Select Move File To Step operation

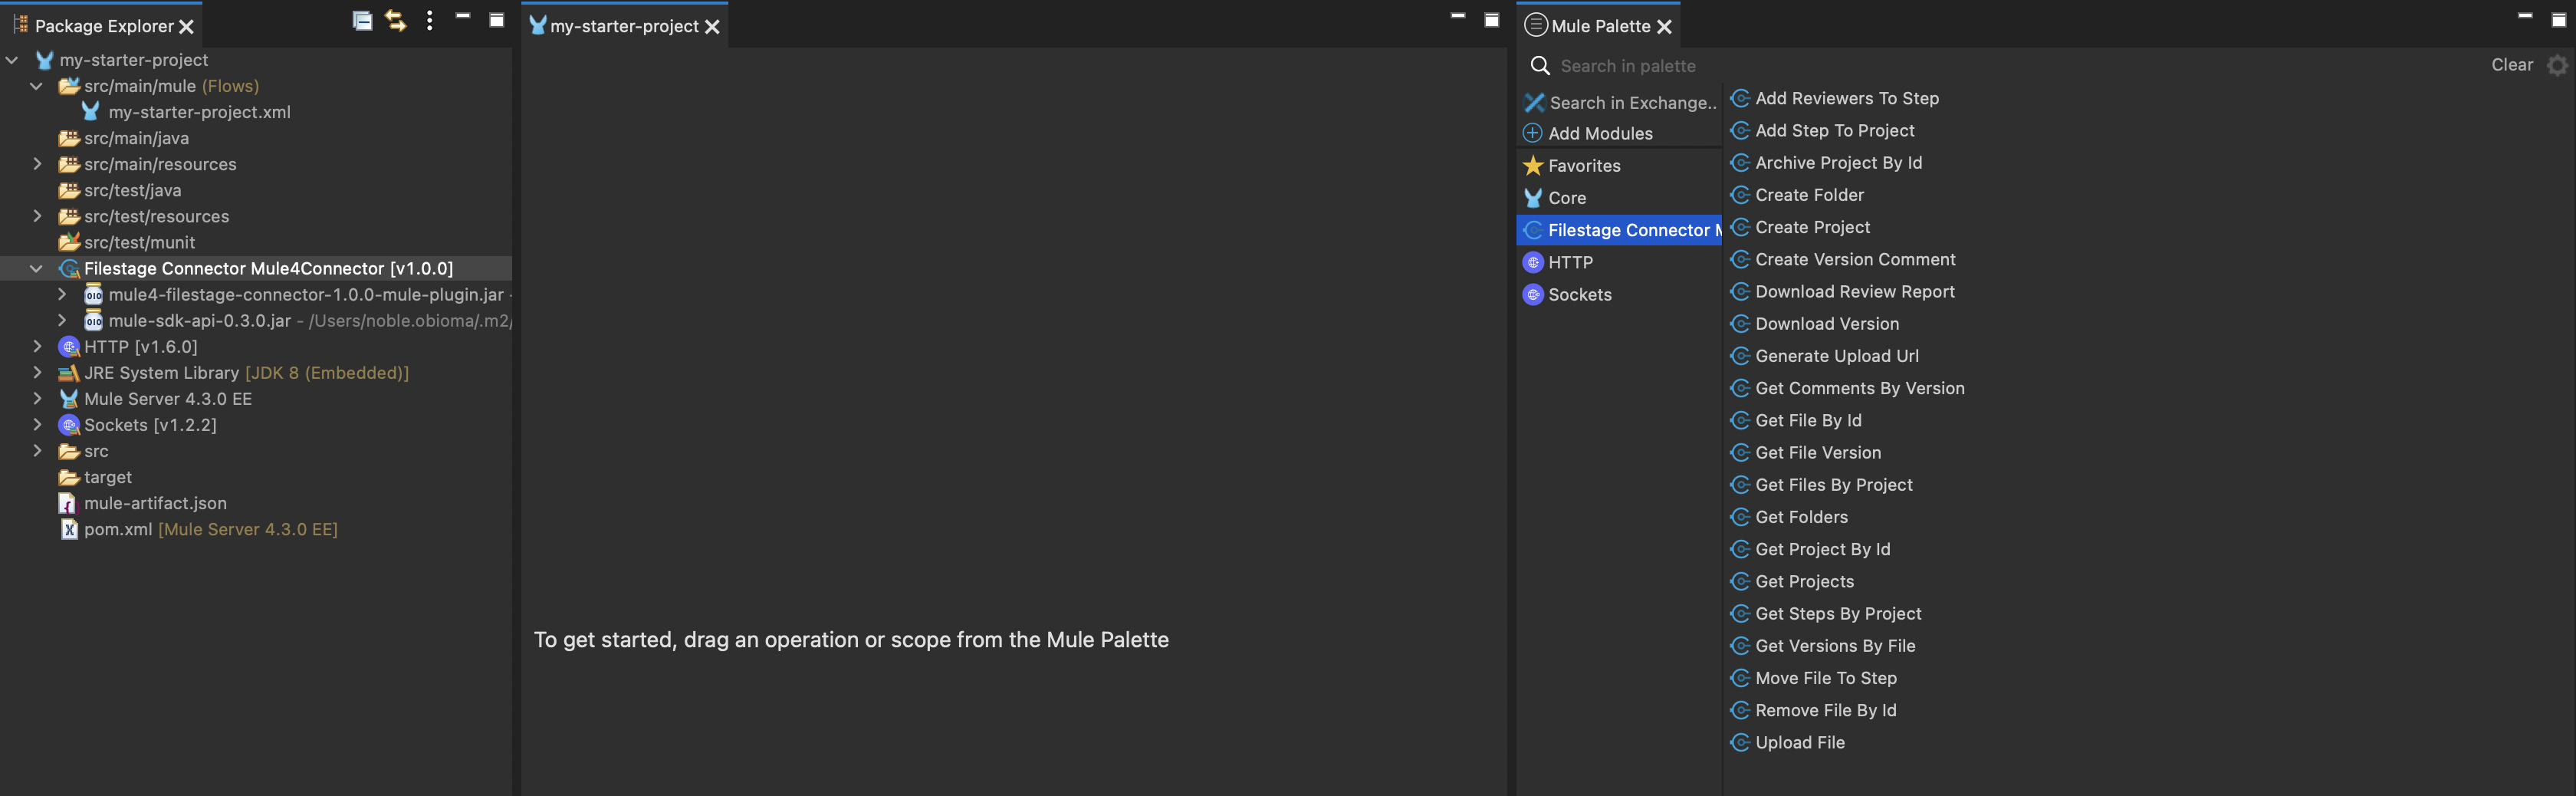[1826, 678]
